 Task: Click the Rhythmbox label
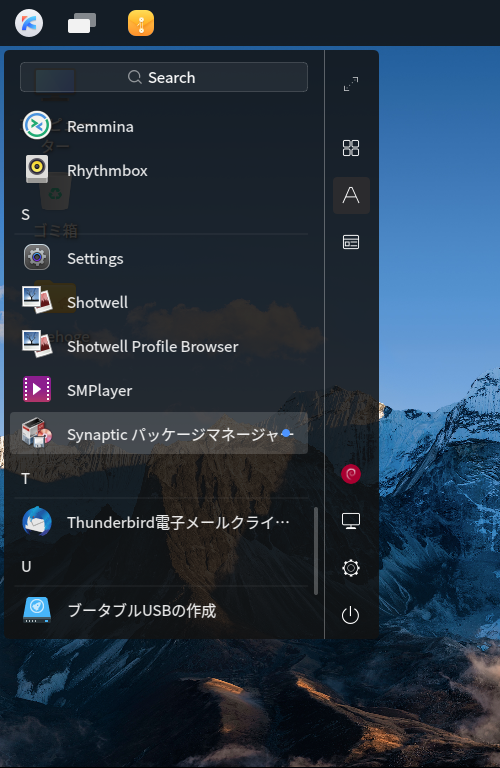[107, 170]
